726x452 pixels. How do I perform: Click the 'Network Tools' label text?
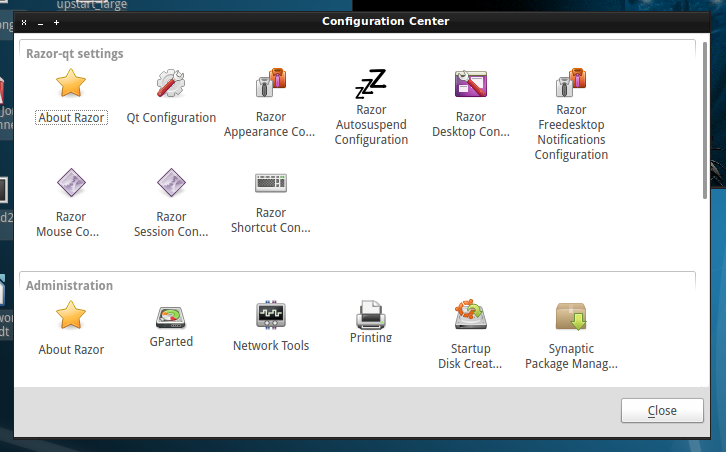271,345
